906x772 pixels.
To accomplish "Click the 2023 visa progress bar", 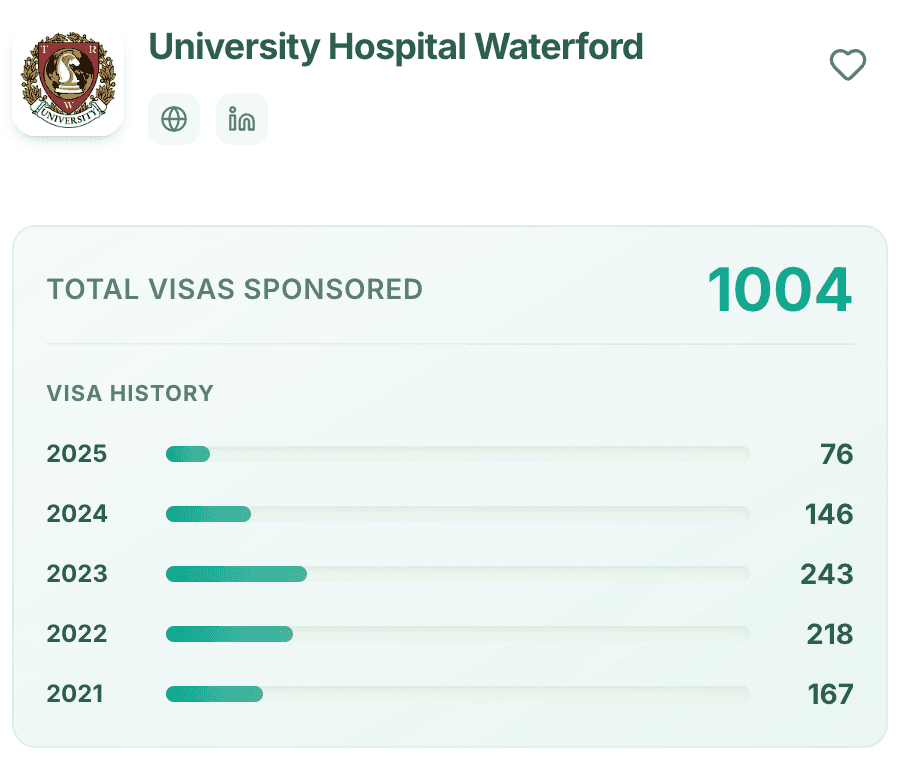I will point(457,574).
